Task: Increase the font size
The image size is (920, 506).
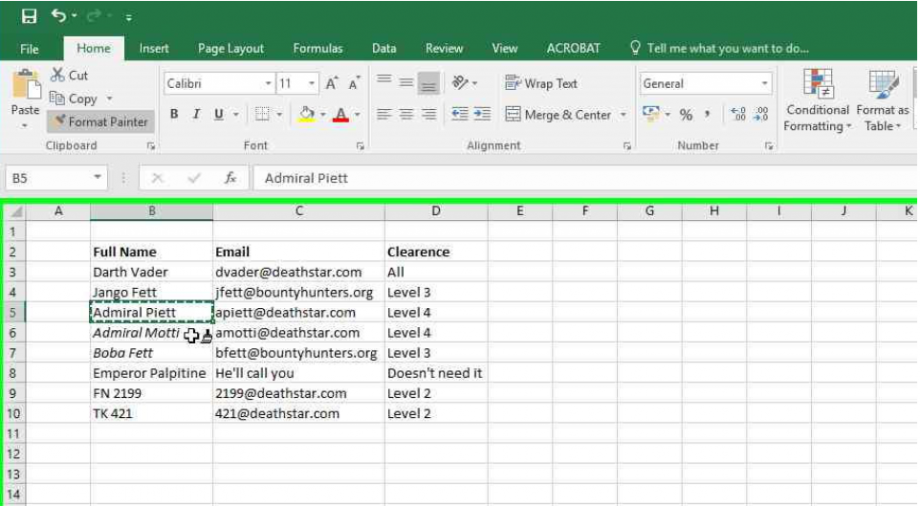Action: pyautogui.click(x=332, y=83)
